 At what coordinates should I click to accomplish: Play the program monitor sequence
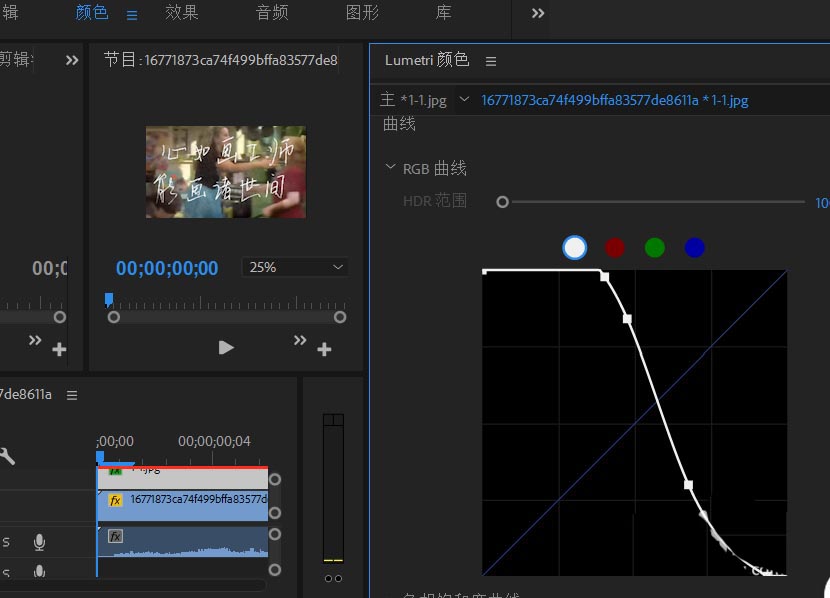click(226, 347)
